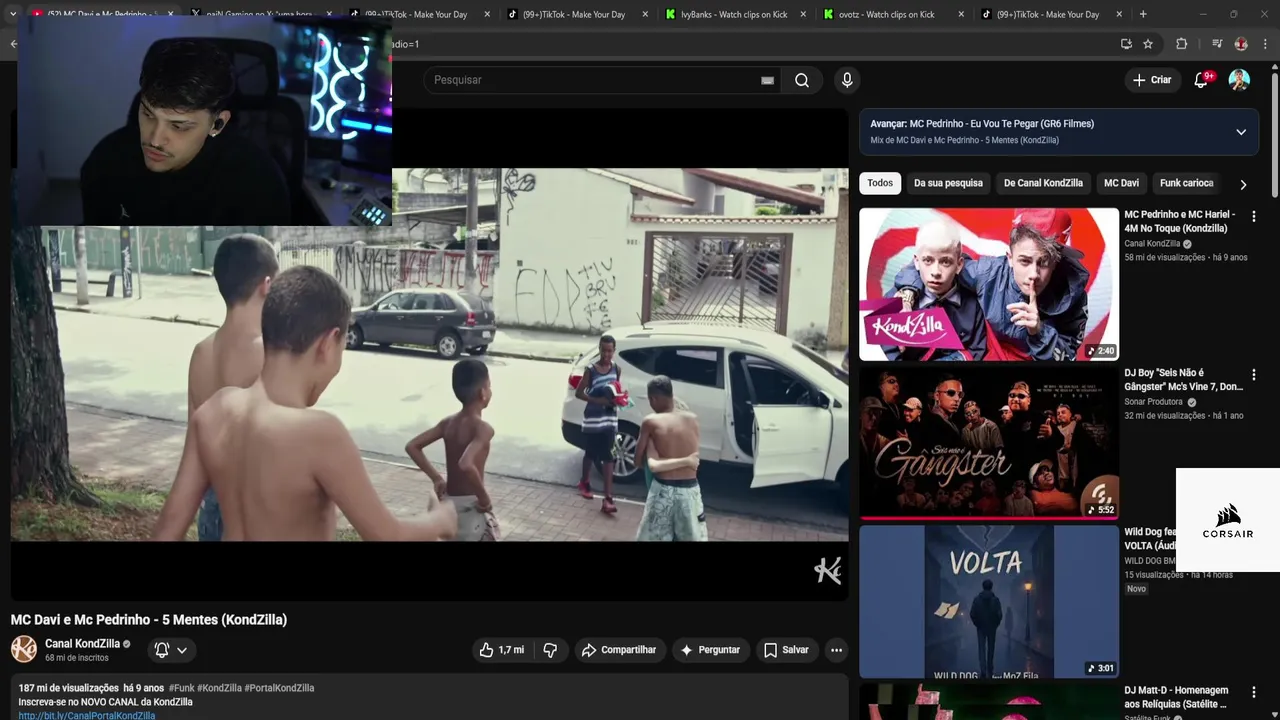The width and height of the screenshot is (1280, 720).
Task: Open Canal KondZilla channel name link
Action: click(x=82, y=644)
